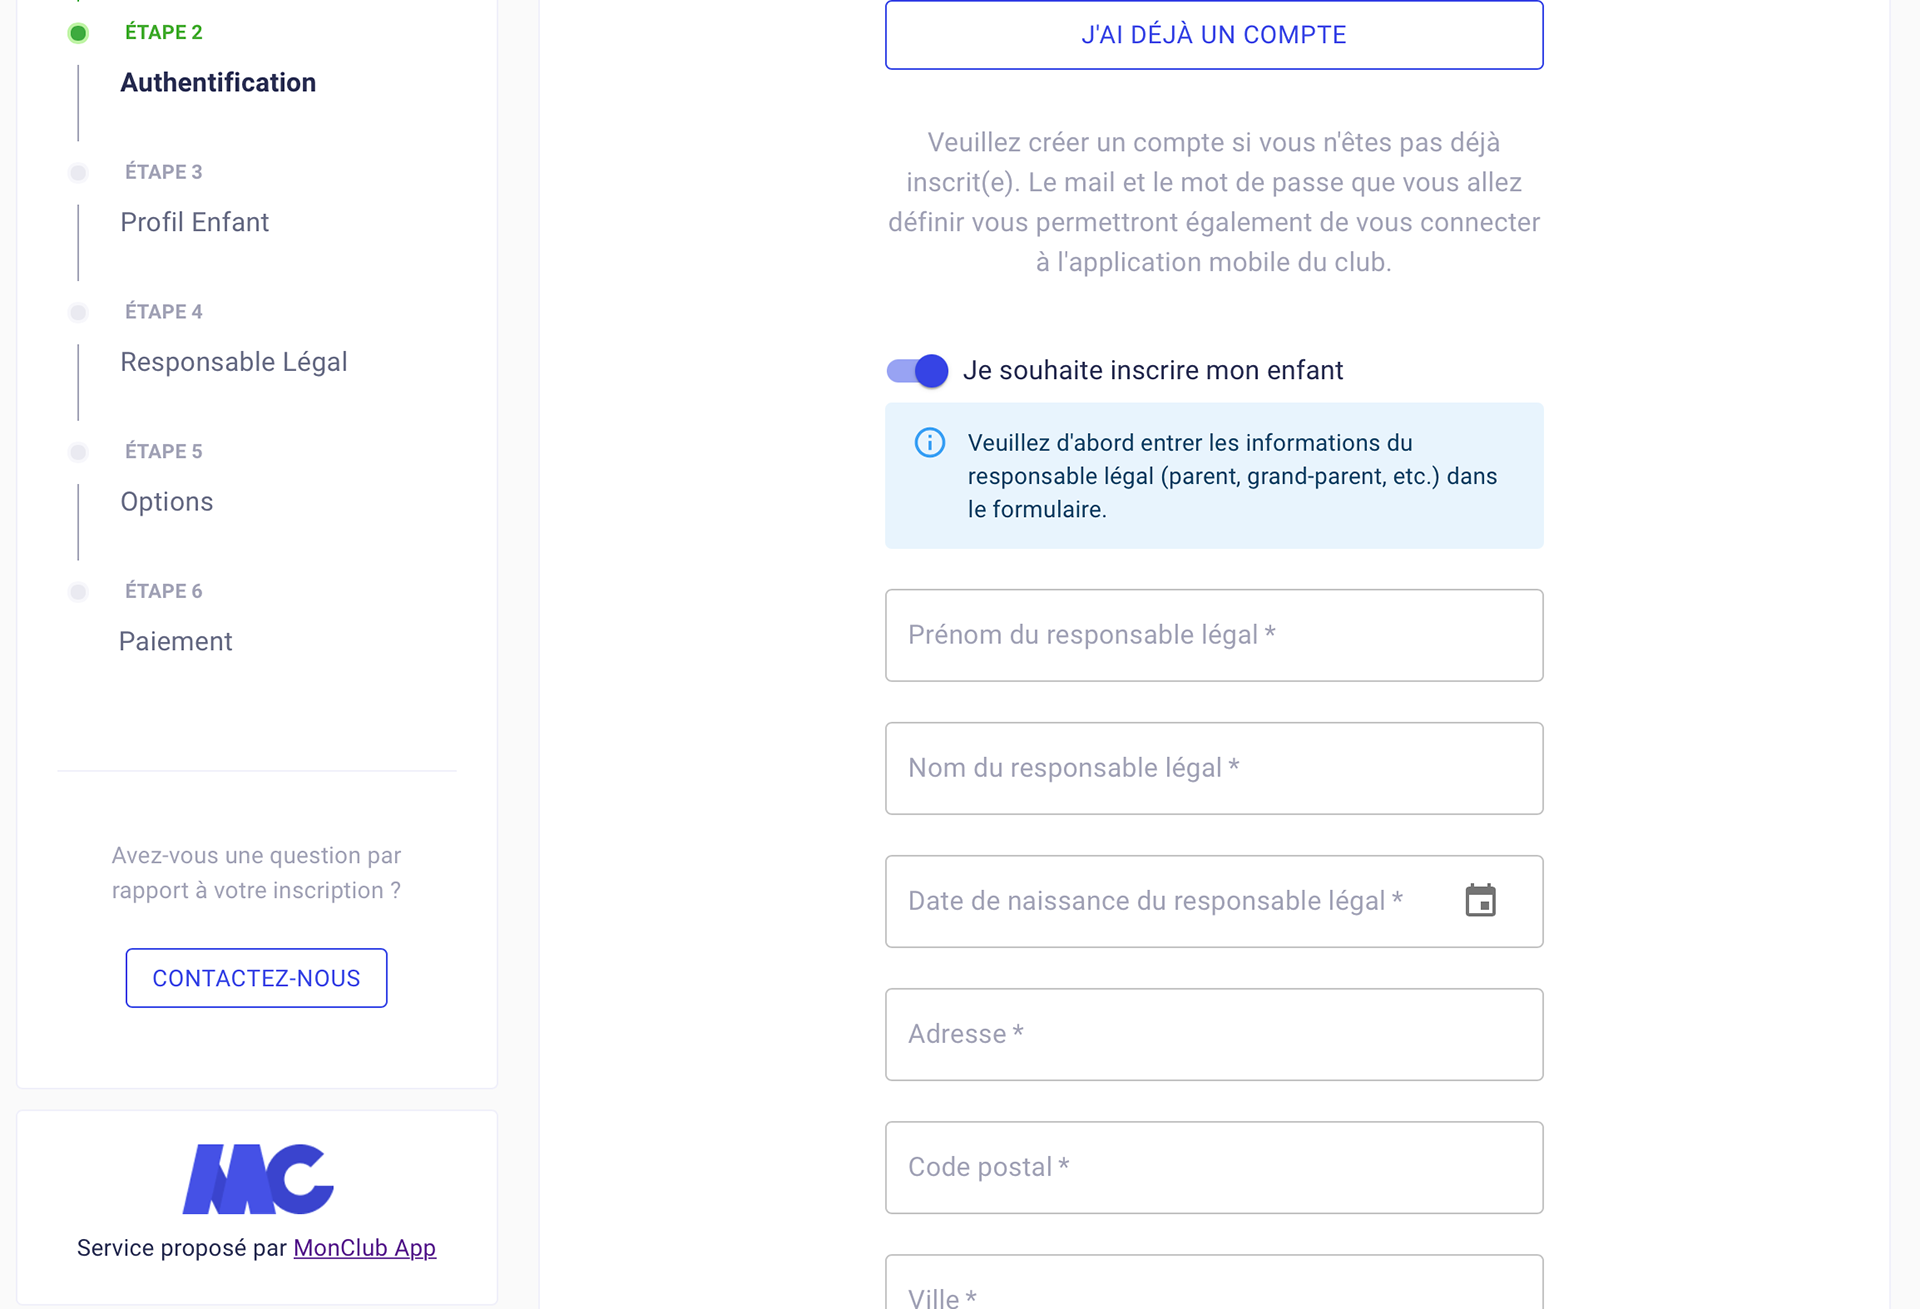The width and height of the screenshot is (1920, 1309).
Task: Click the Étape 4 step indicator dot
Action: click(78, 313)
